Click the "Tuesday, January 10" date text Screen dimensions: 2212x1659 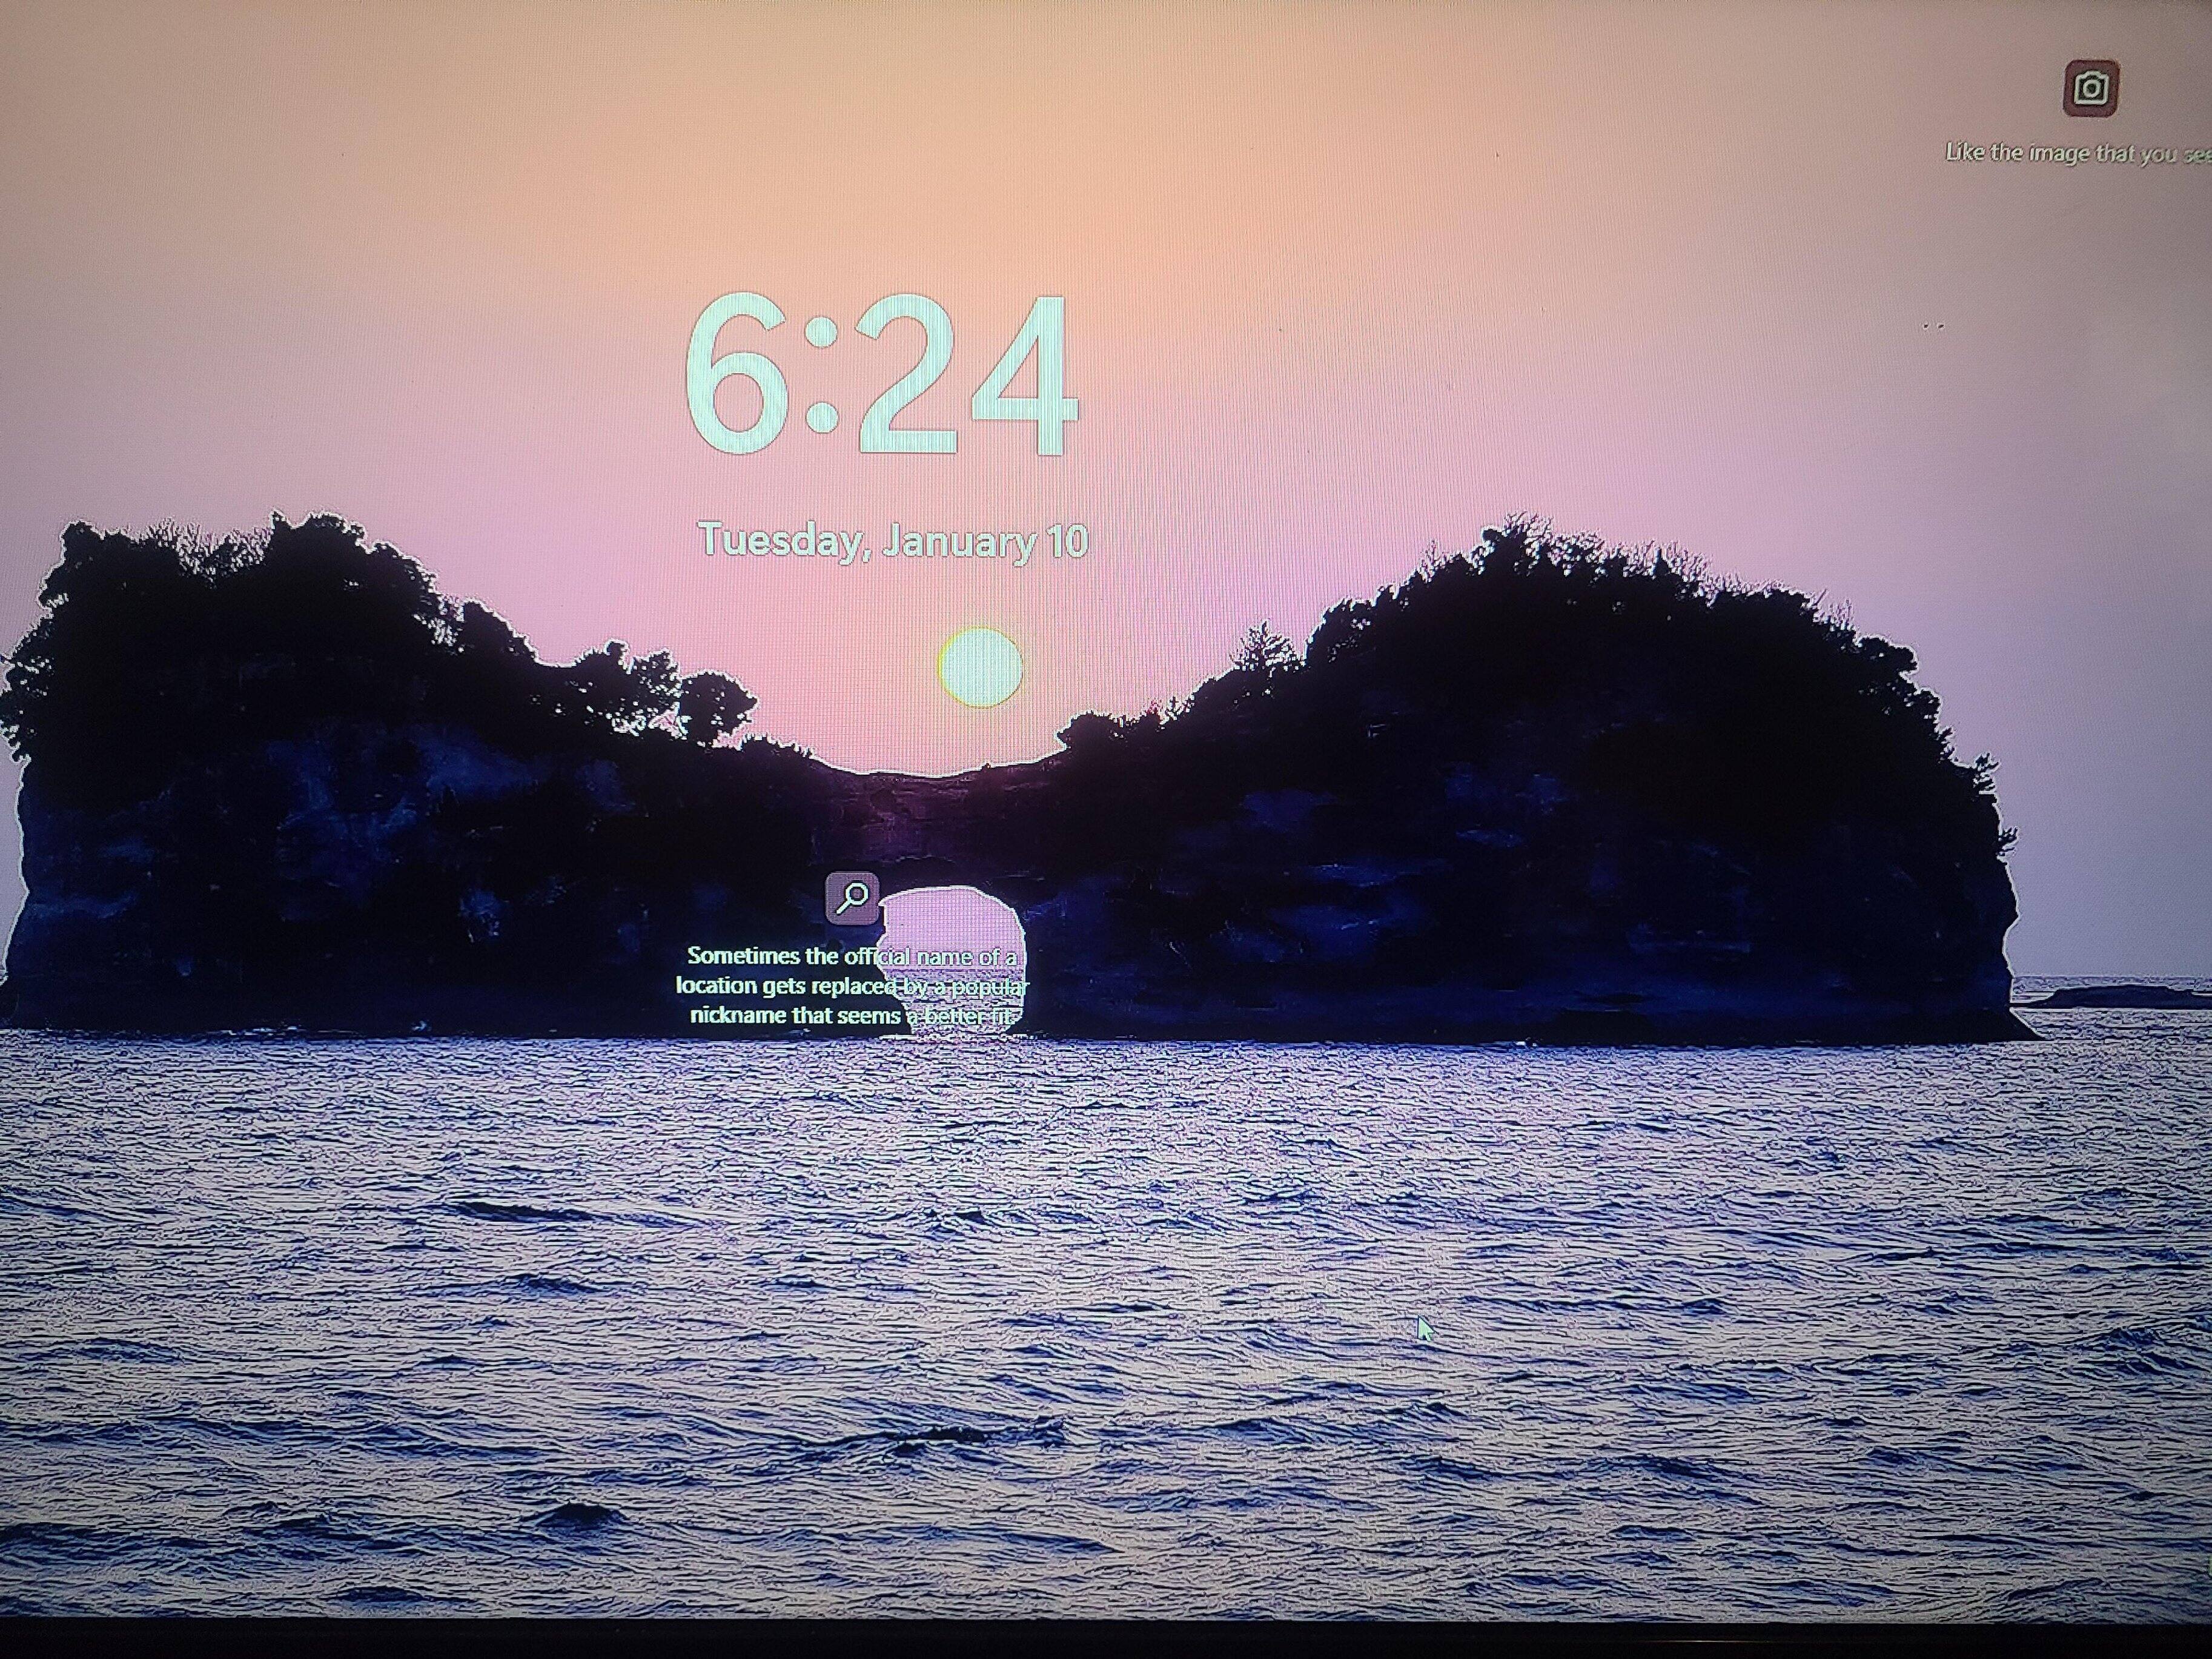click(x=892, y=541)
